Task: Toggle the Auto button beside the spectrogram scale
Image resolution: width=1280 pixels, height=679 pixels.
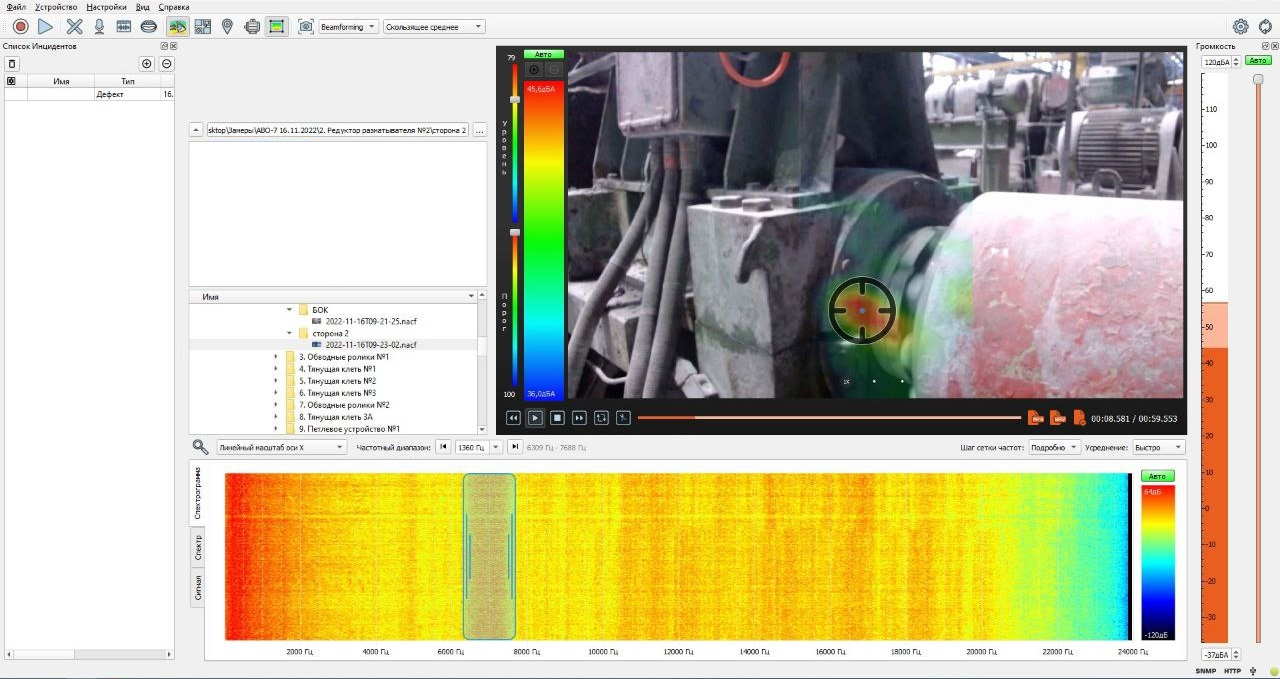Action: click(x=1157, y=476)
